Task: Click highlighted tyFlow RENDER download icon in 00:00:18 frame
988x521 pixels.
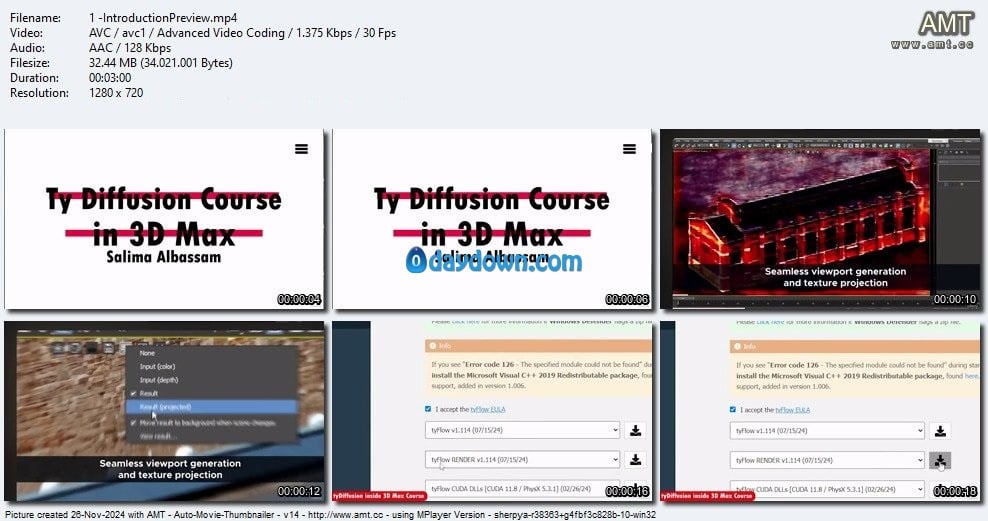Action: pos(940,461)
